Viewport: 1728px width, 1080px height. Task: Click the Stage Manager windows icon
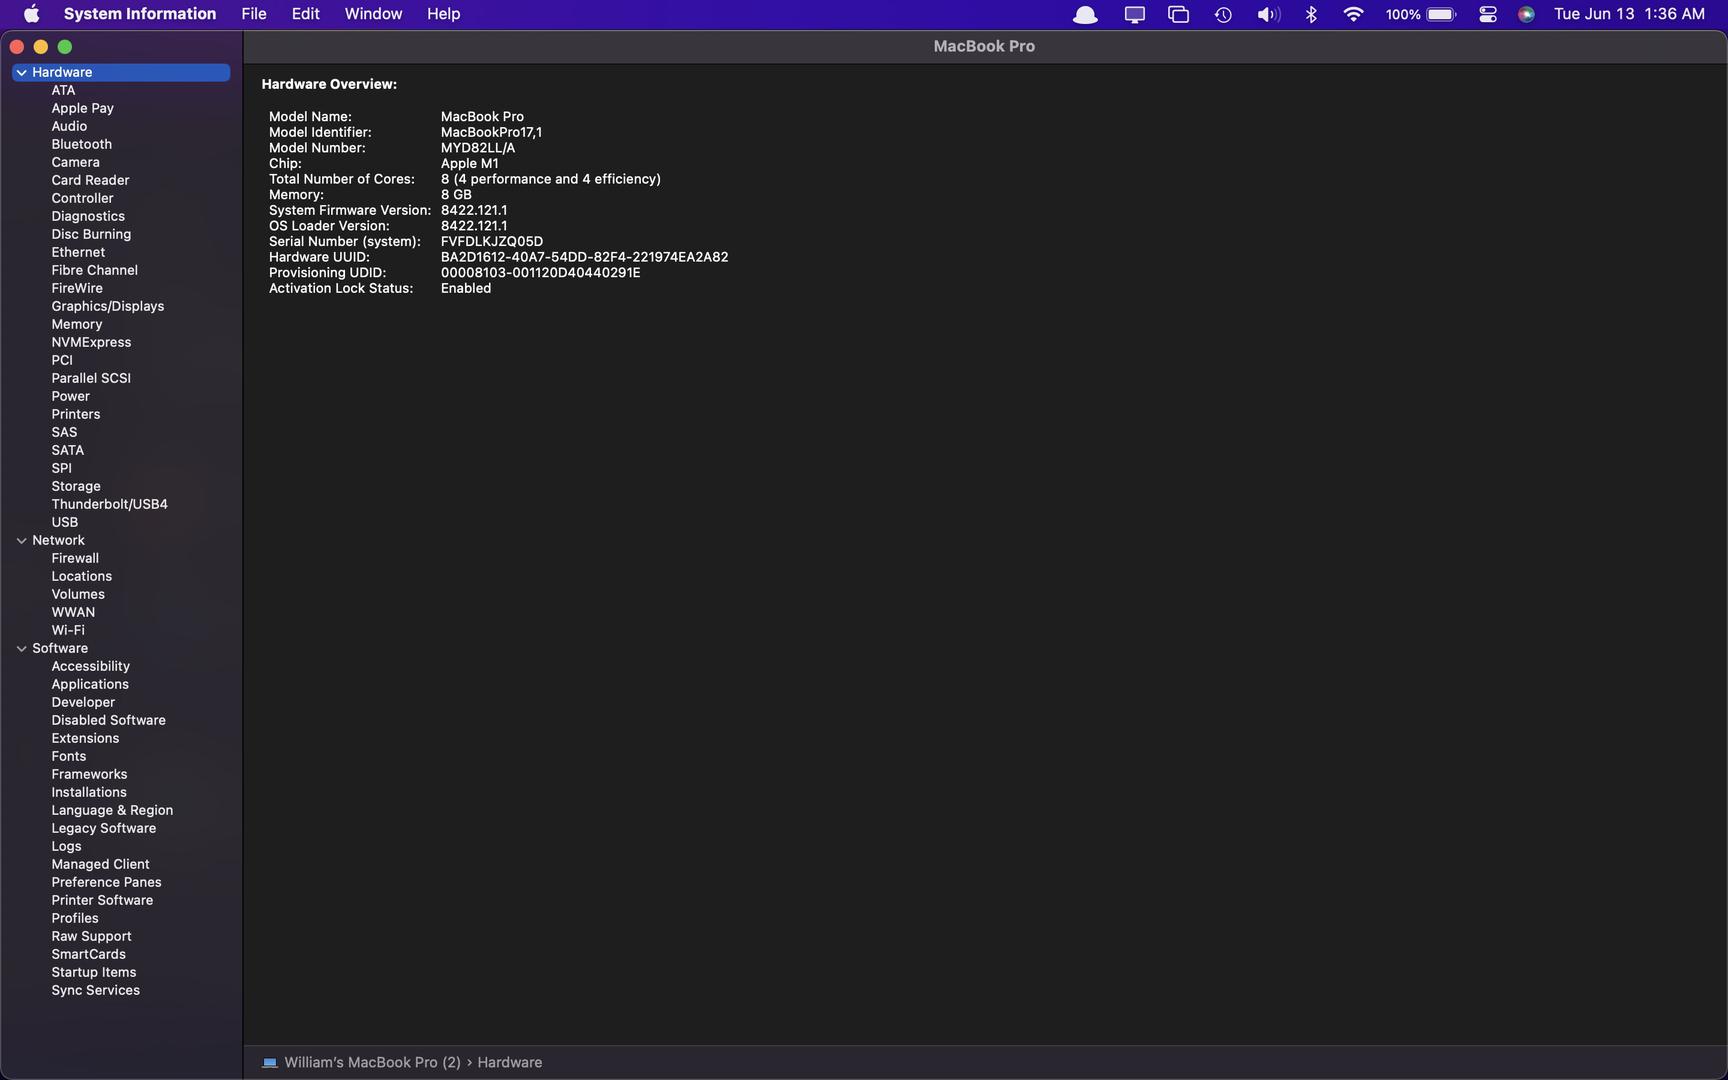pyautogui.click(x=1178, y=14)
